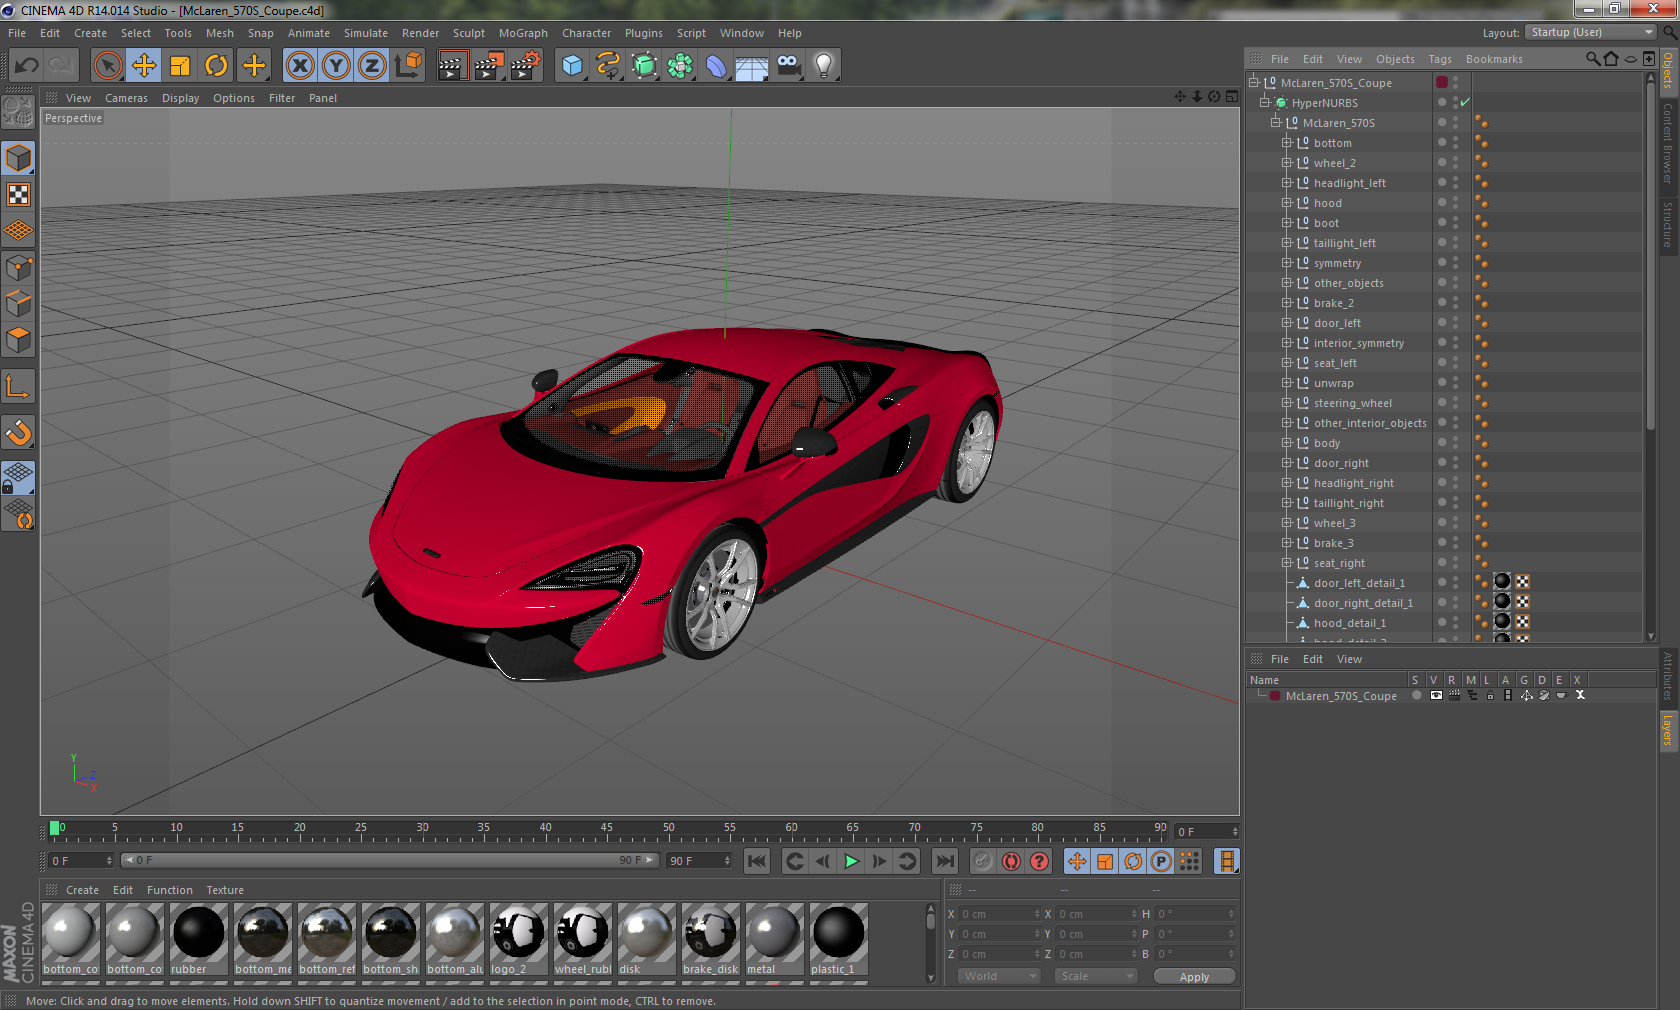Enable Polygons mode
This screenshot has width=1680, height=1010.
pyautogui.click(x=19, y=340)
